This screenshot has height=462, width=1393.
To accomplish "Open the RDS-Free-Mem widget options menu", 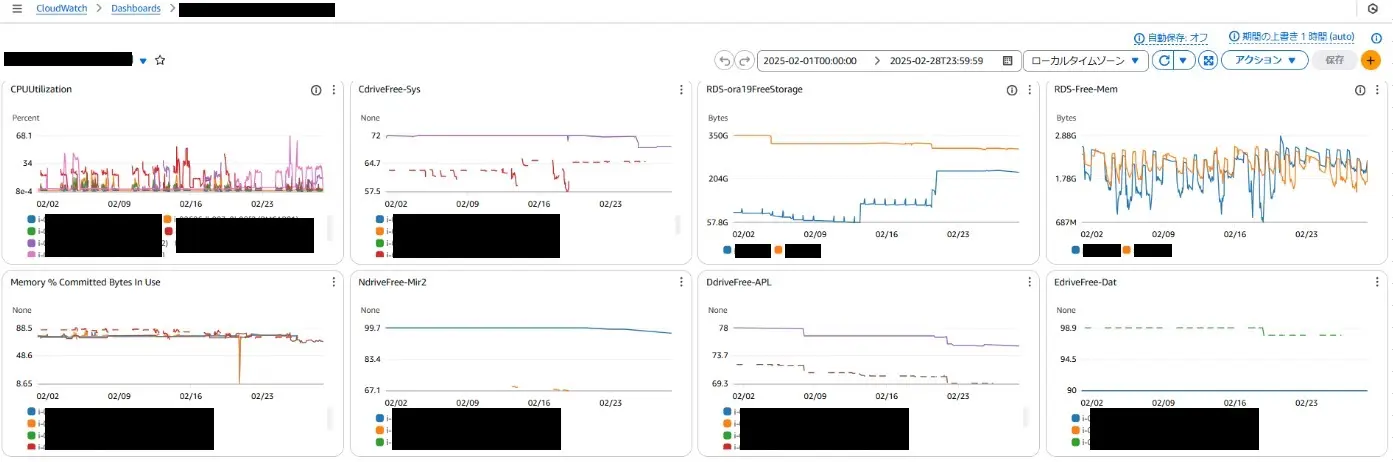I will [x=1377, y=90].
